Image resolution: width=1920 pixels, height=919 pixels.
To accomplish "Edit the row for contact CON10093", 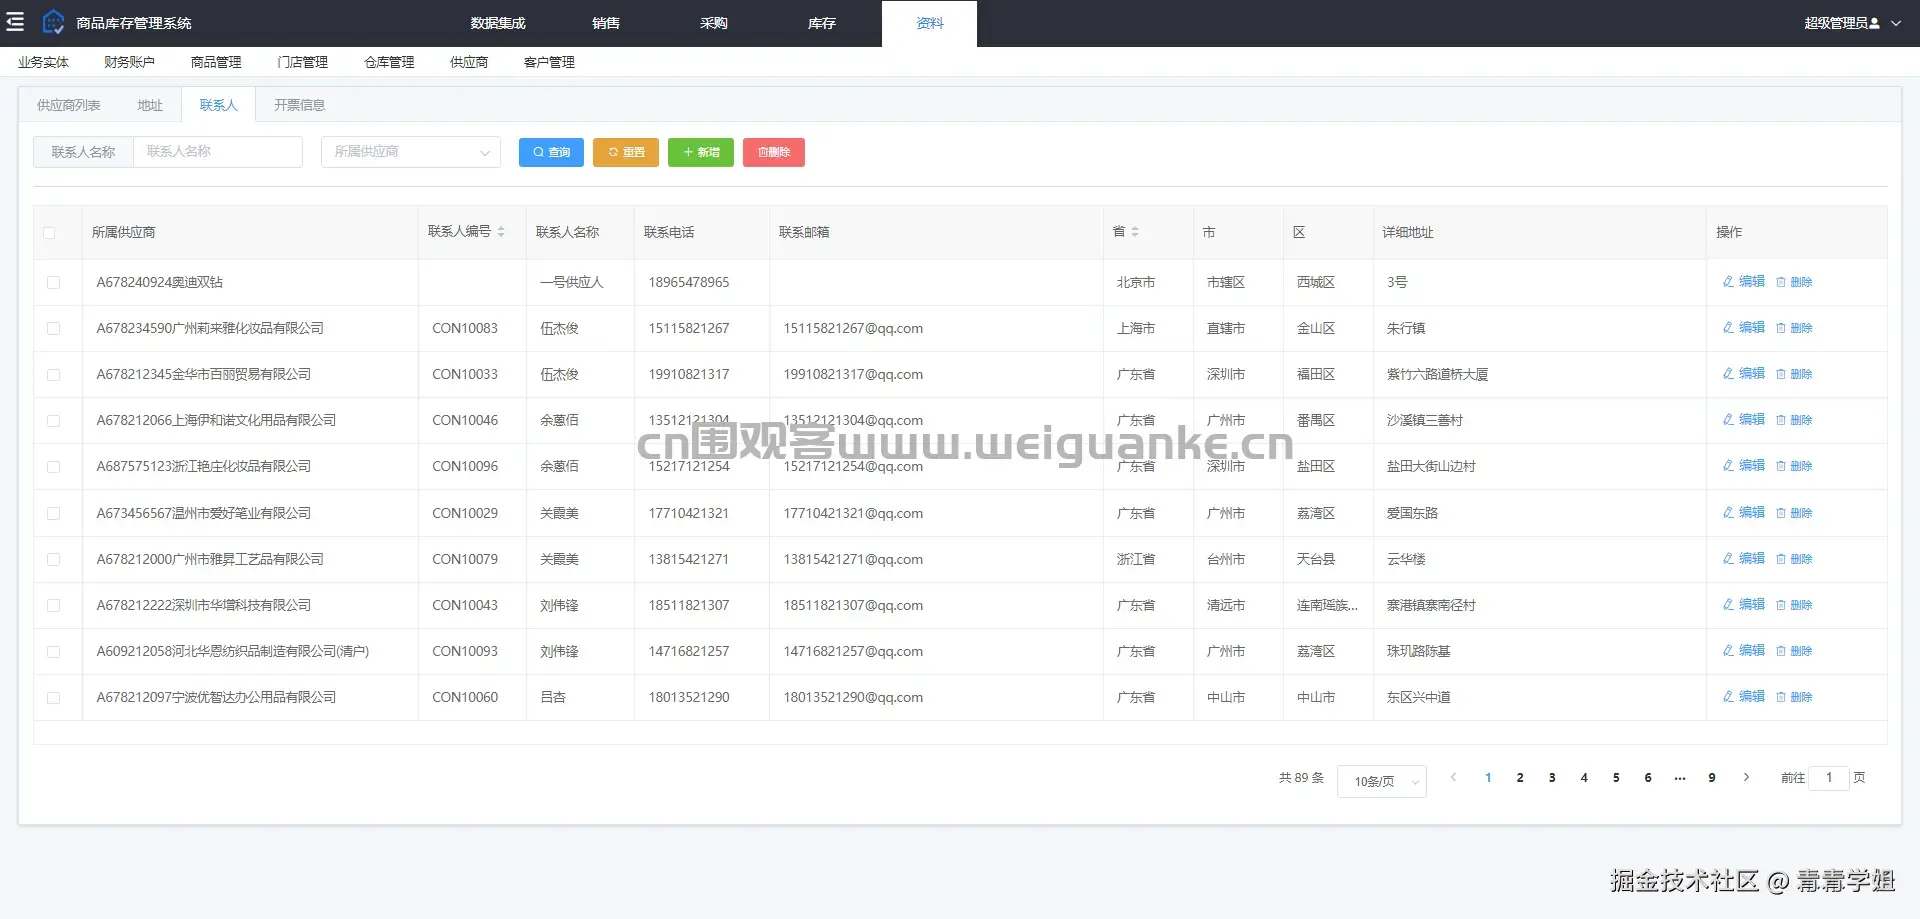I will click(x=1743, y=651).
